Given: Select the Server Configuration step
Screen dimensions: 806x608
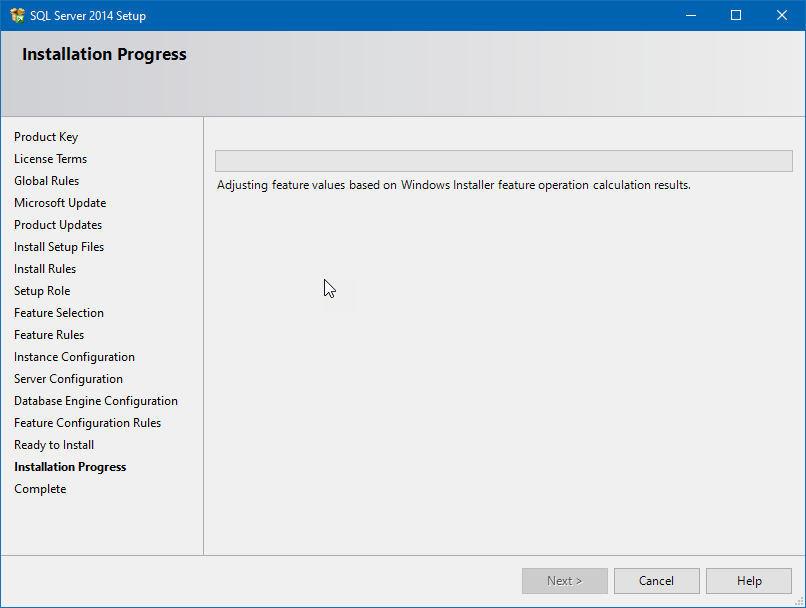Looking at the screenshot, I should click(68, 379).
